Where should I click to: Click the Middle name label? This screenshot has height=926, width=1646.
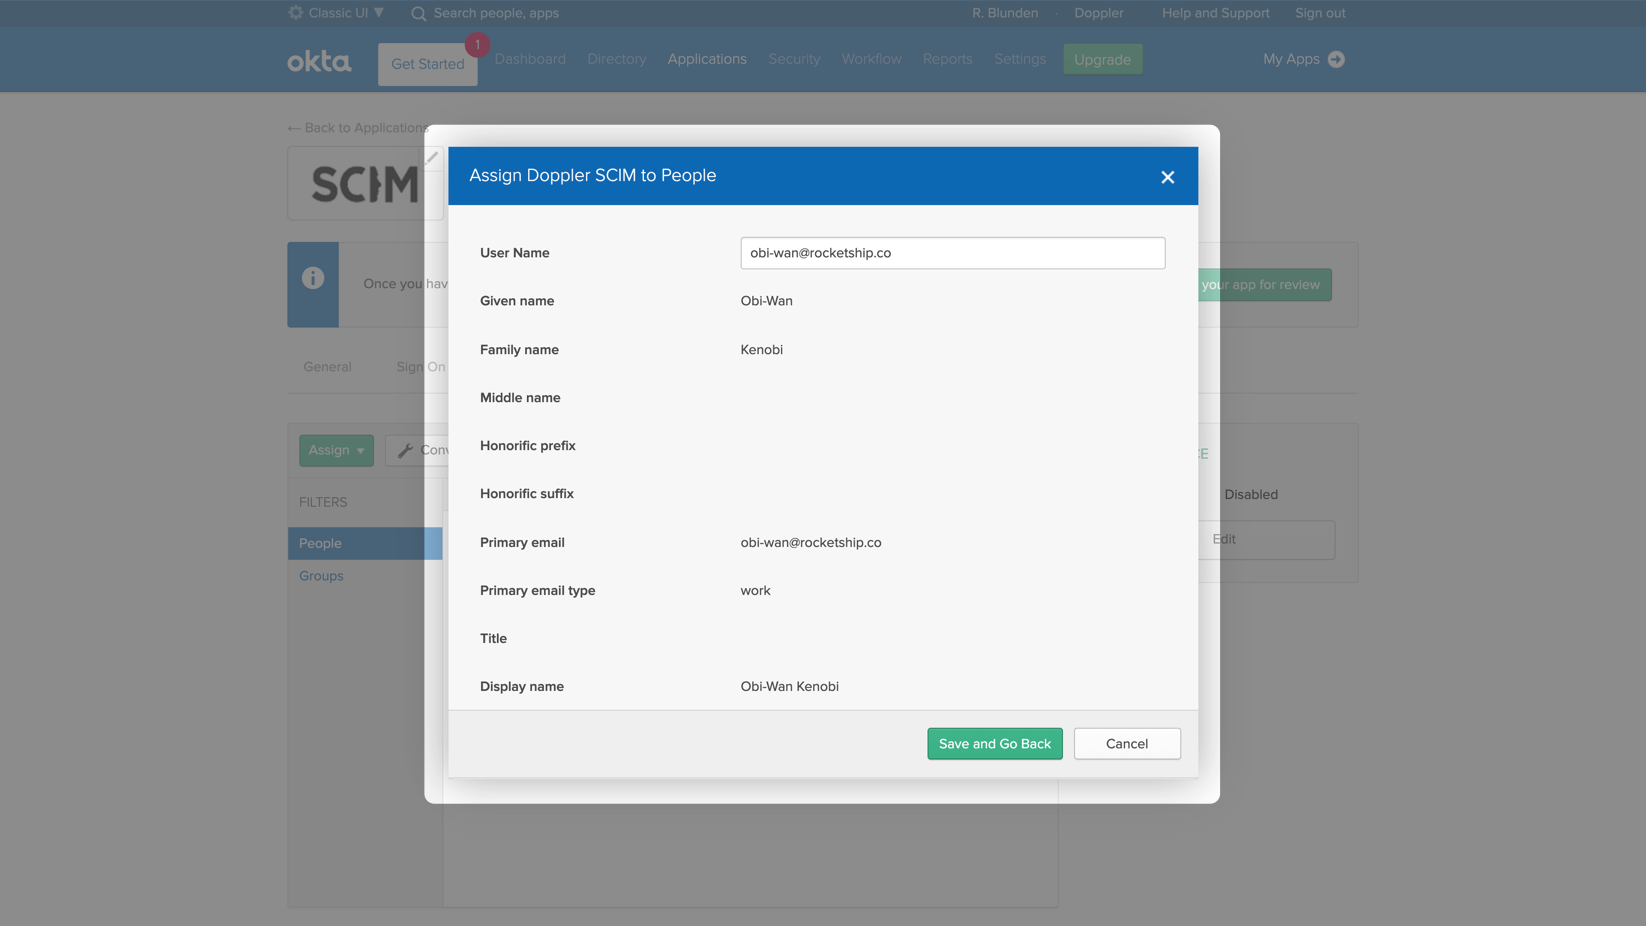tap(520, 397)
